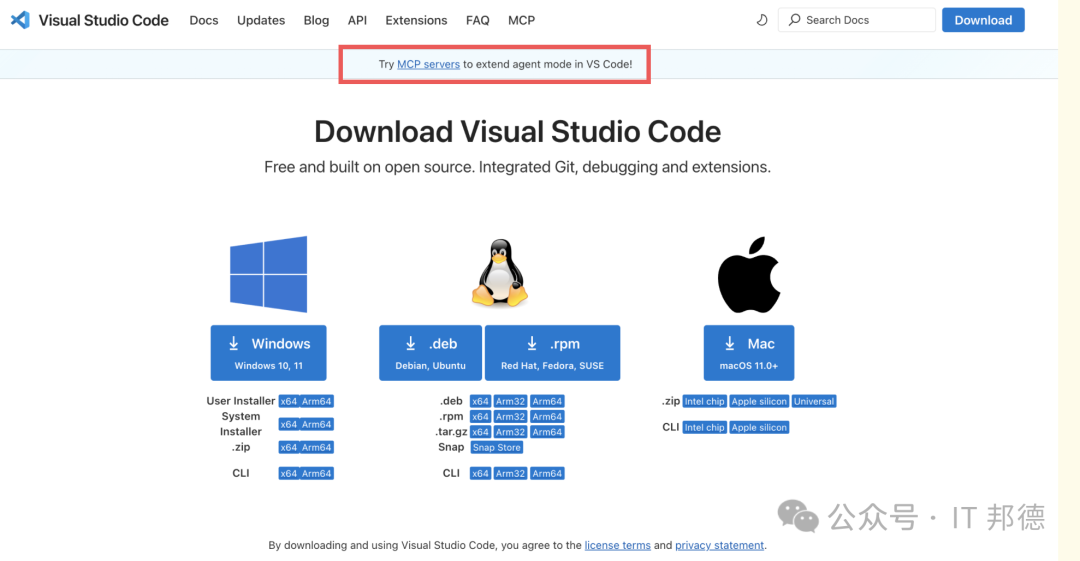Image resolution: width=1080 pixels, height=561 pixels.
Task: Select Arm64 for Windows CLI
Action: [x=317, y=473]
